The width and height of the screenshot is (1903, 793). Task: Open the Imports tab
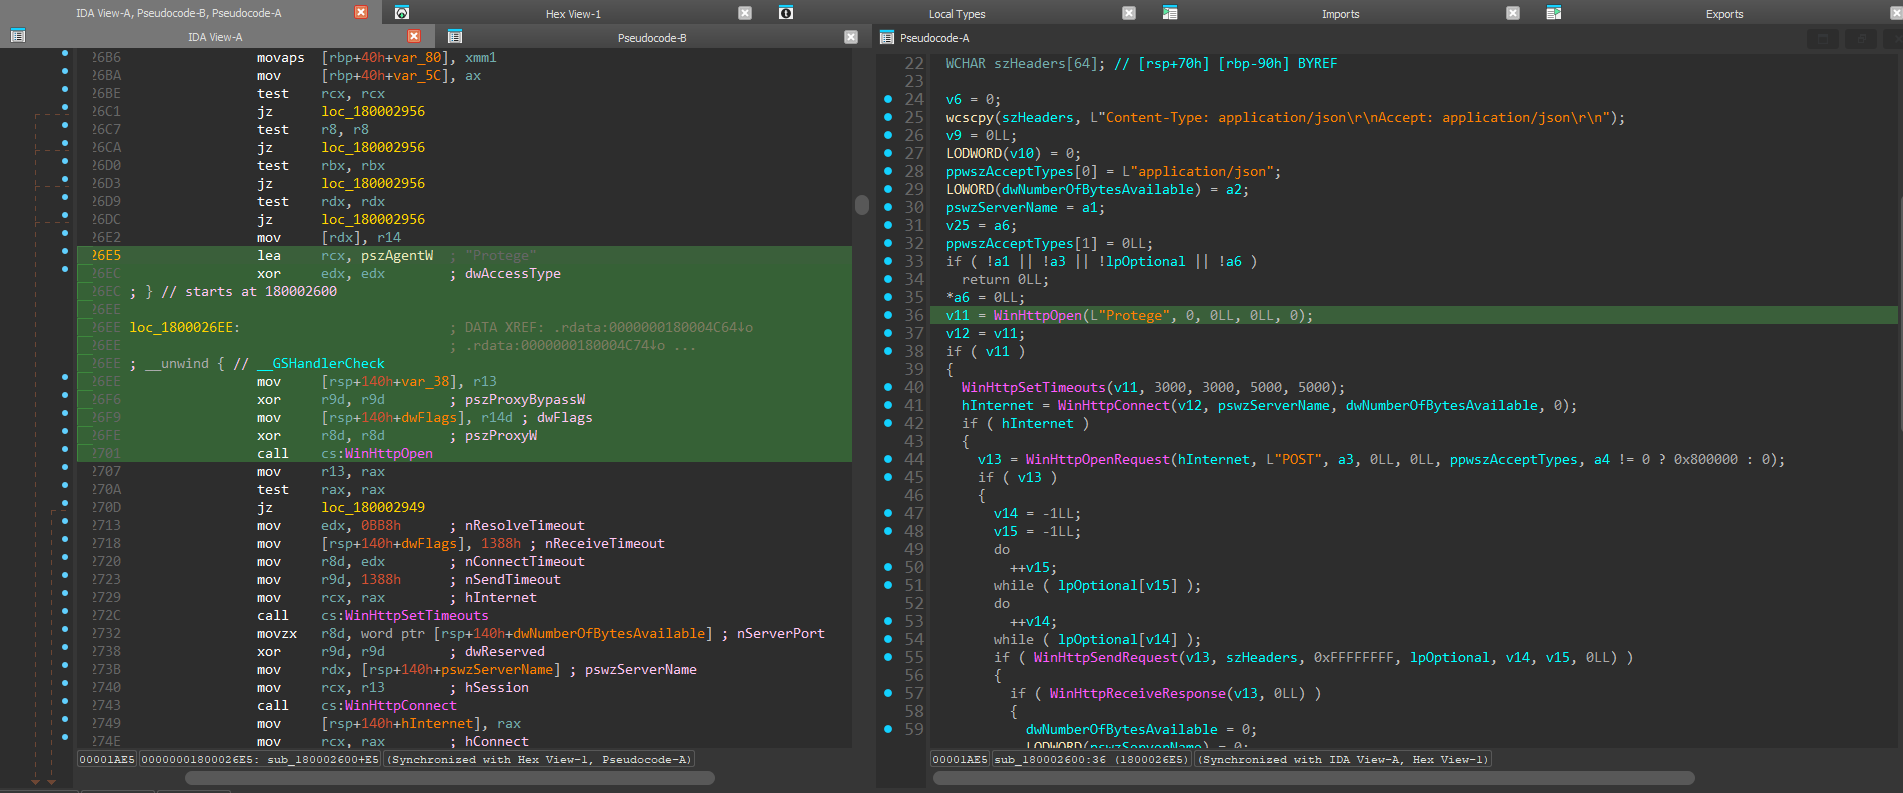[1340, 14]
